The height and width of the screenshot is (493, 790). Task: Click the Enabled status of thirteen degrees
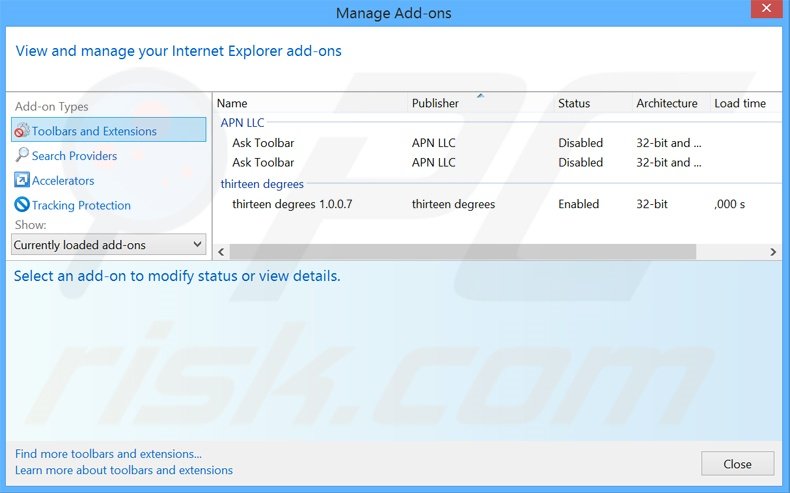(x=578, y=204)
